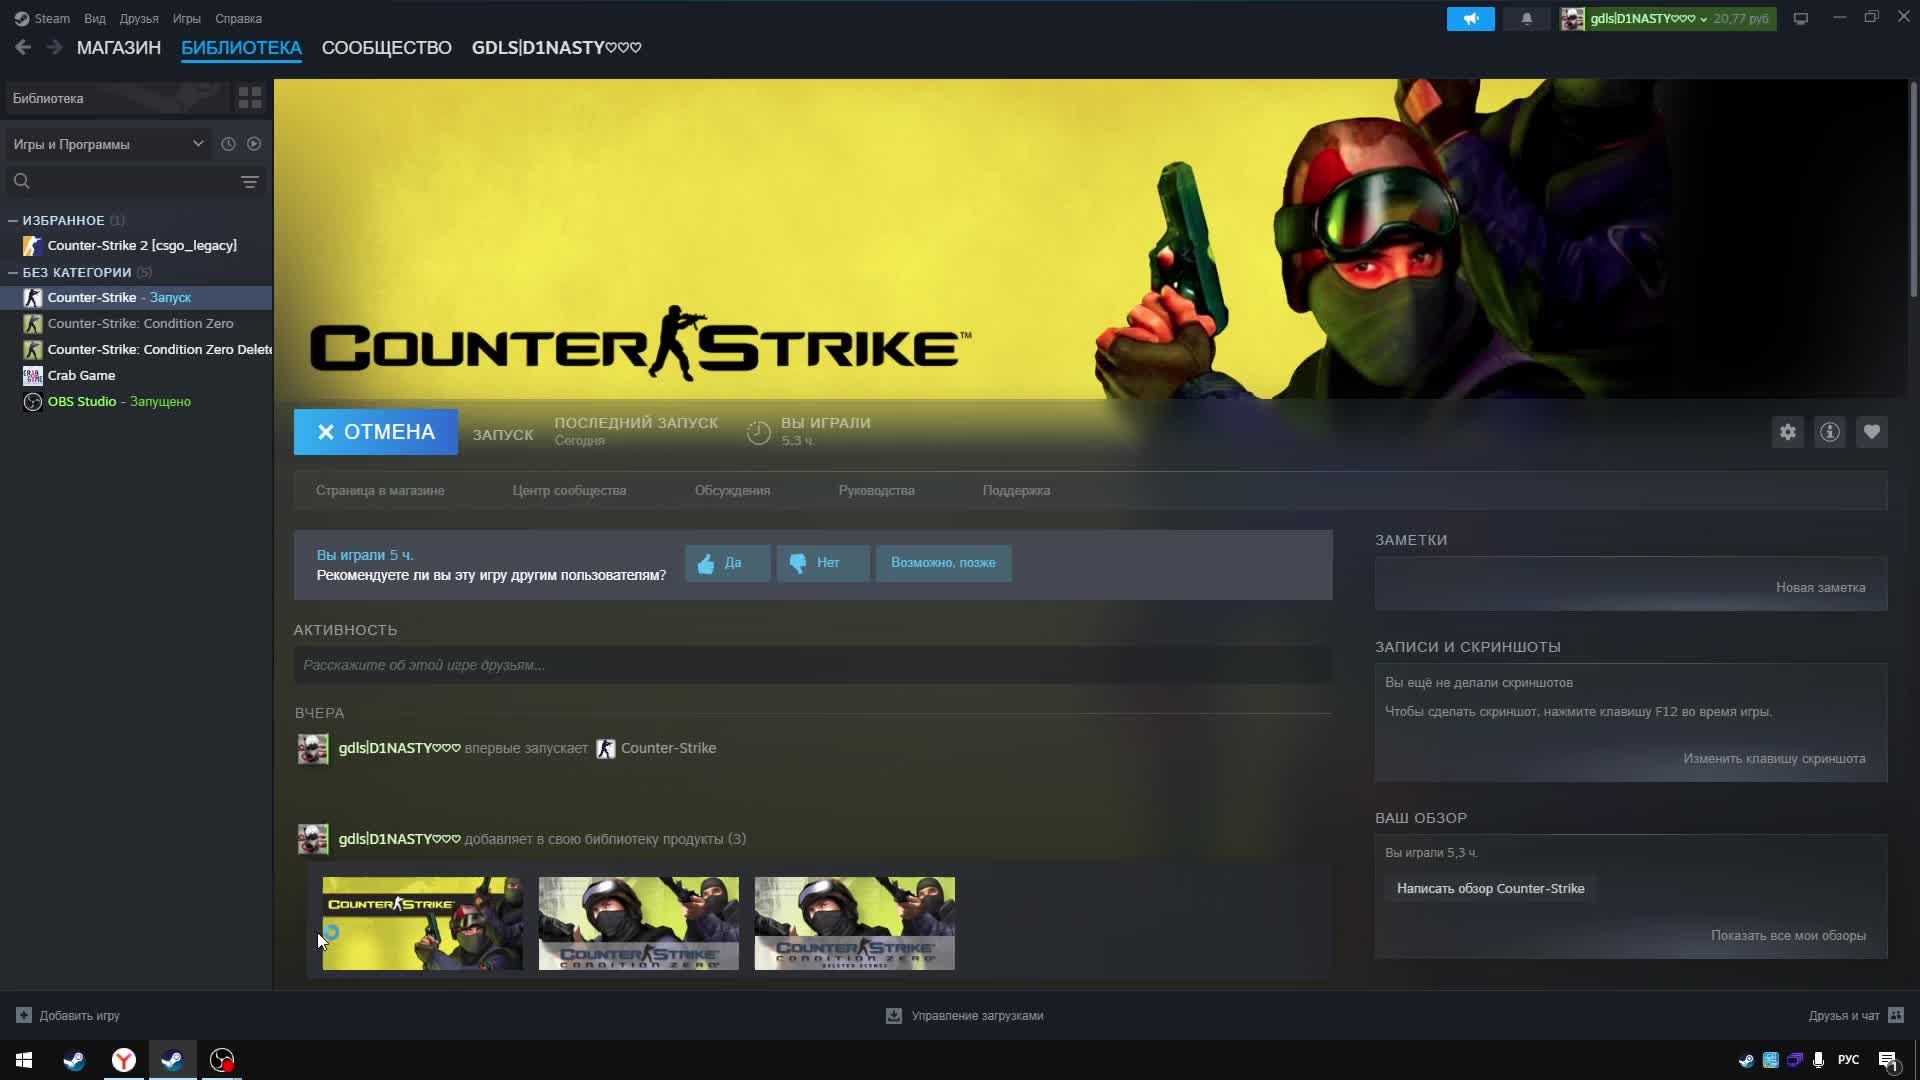
Task: Open the Вид menu
Action: point(95,18)
